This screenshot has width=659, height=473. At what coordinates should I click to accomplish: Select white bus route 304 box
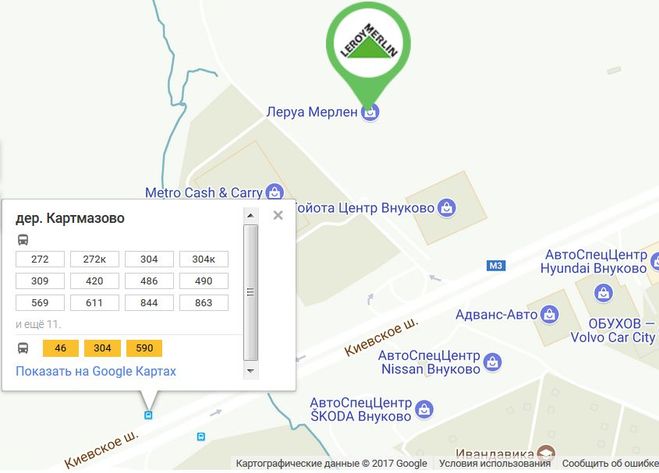pos(149,259)
